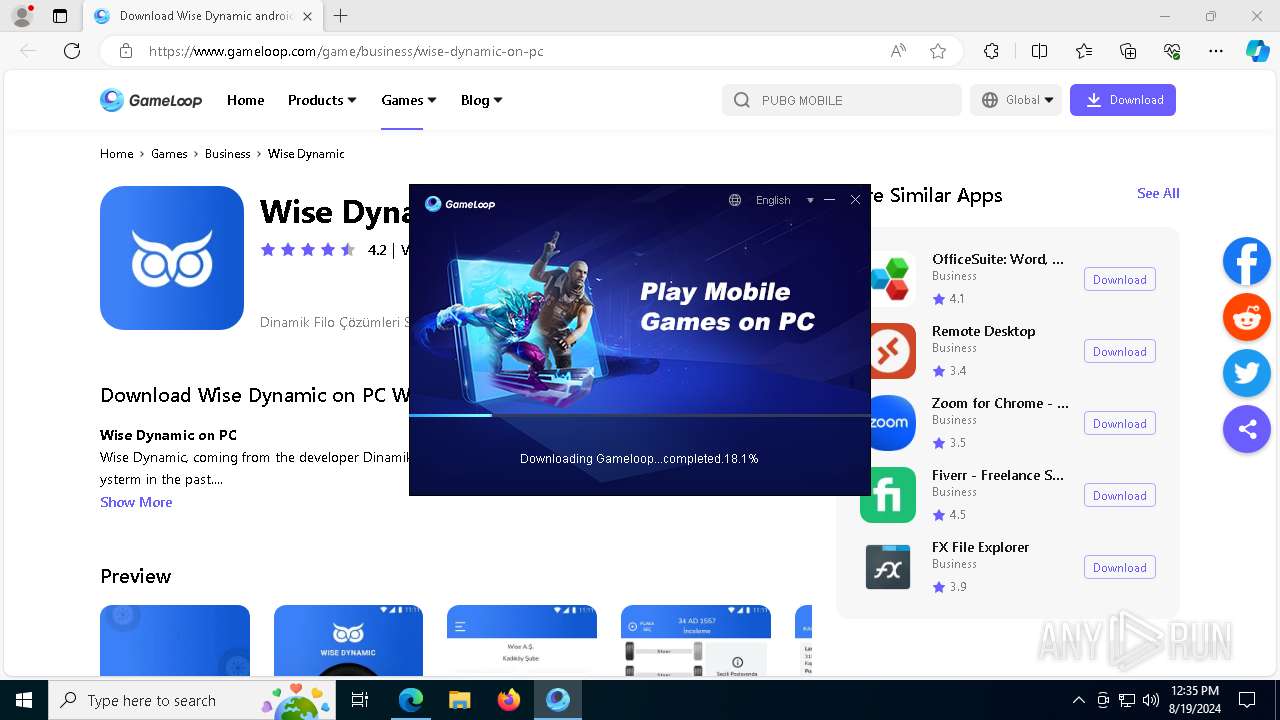Refresh the browser page

tap(72, 51)
